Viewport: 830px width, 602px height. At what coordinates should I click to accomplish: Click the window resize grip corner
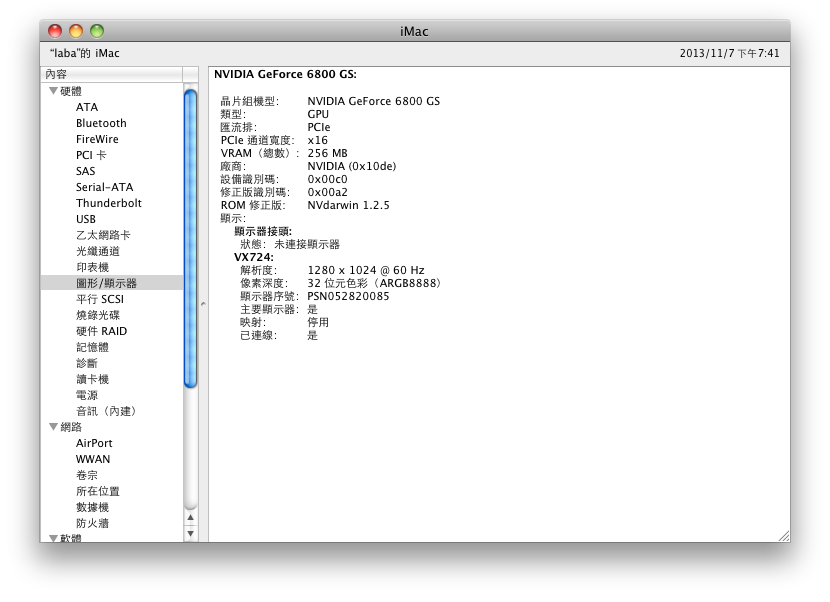[x=784, y=536]
